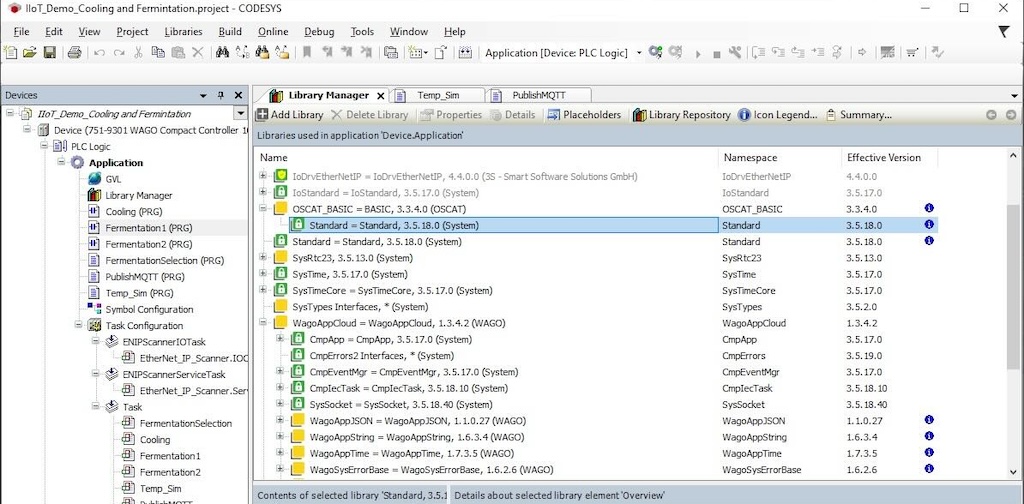1024x504 pixels.
Task: Close the Library Manager tab
Action: pos(380,96)
